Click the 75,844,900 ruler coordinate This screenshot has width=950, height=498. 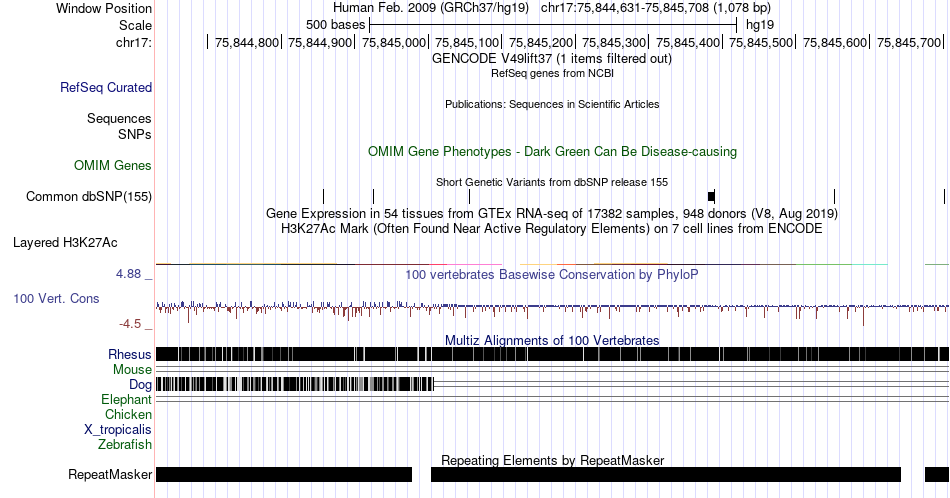point(320,42)
